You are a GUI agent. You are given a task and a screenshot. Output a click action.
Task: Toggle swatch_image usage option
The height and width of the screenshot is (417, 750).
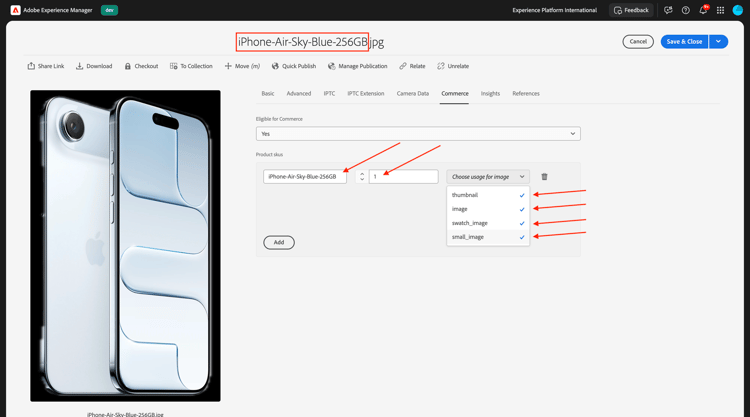(x=488, y=223)
